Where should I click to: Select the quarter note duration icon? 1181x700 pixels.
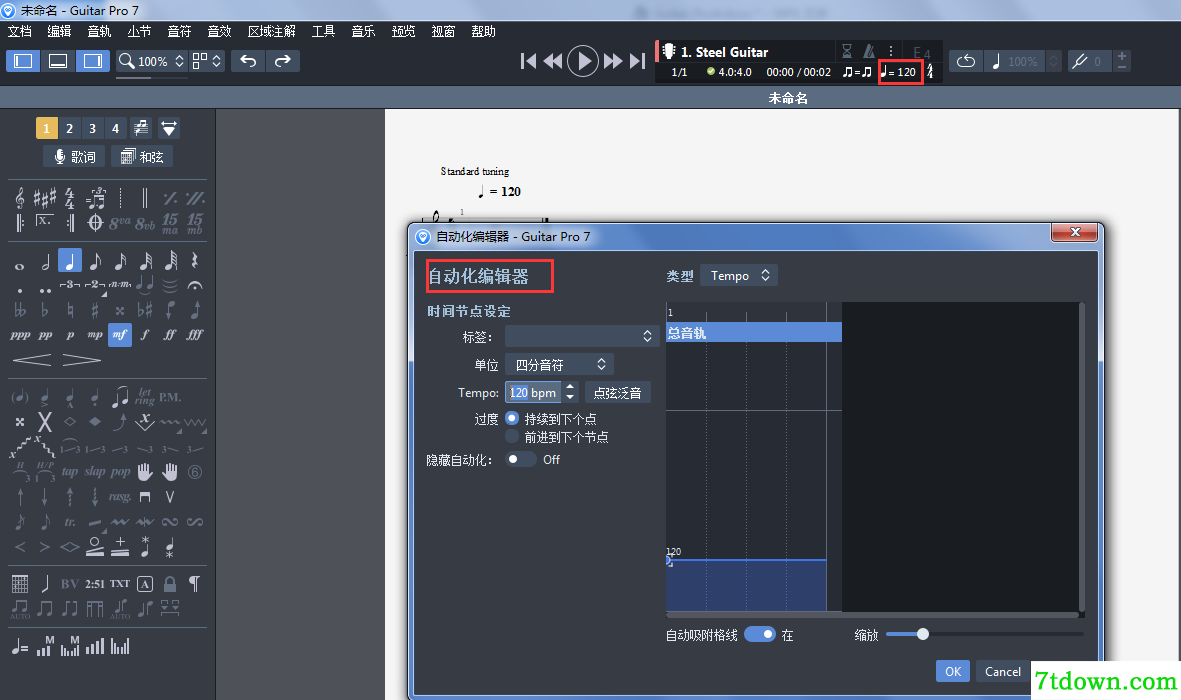(x=69, y=261)
